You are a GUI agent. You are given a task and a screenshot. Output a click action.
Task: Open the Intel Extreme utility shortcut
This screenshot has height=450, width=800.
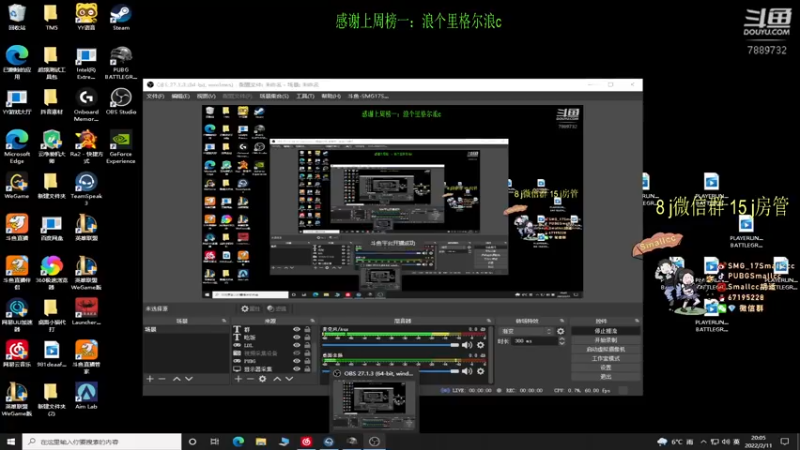pyautogui.click(x=86, y=62)
